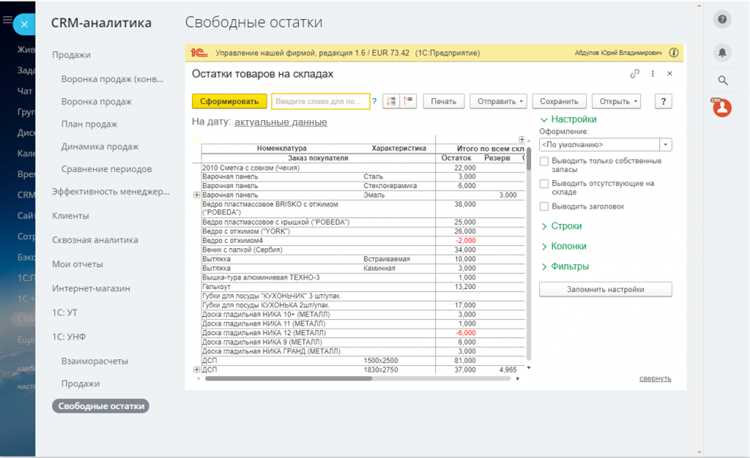Toggle Выводить отсутствующие на складе checkbox
This screenshot has height=458, width=750.
544,184
